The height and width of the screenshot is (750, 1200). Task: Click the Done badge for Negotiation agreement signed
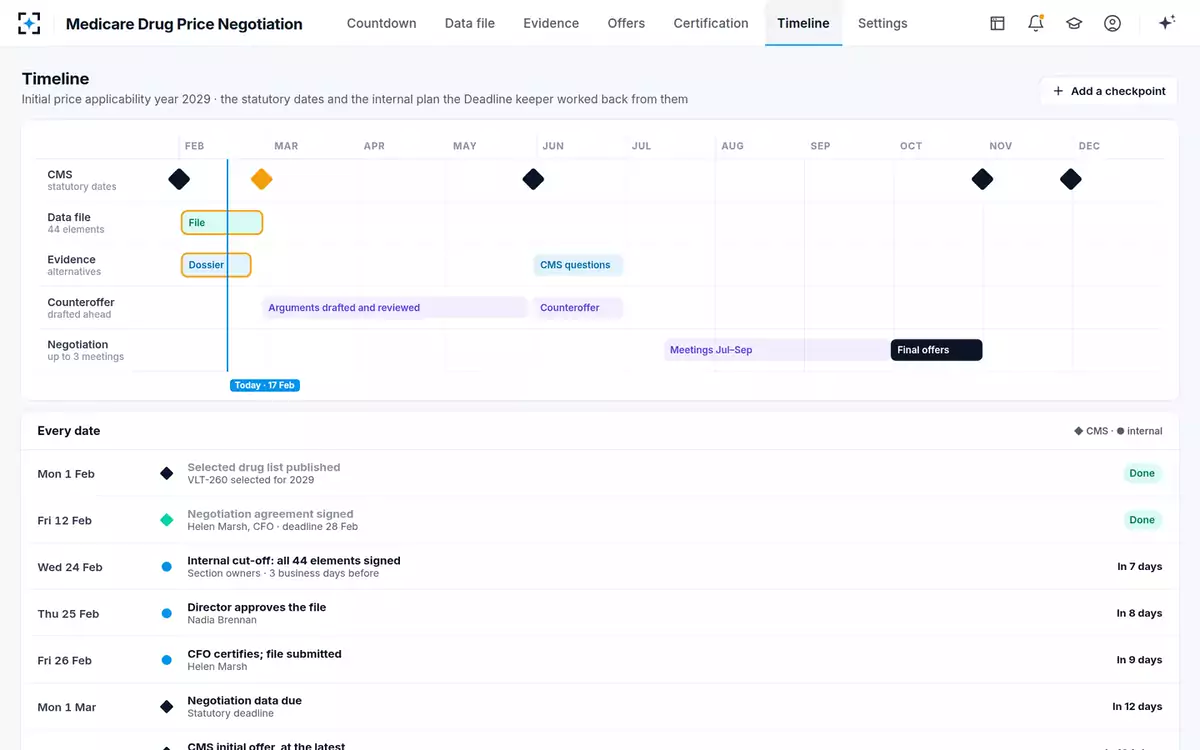(x=1142, y=520)
